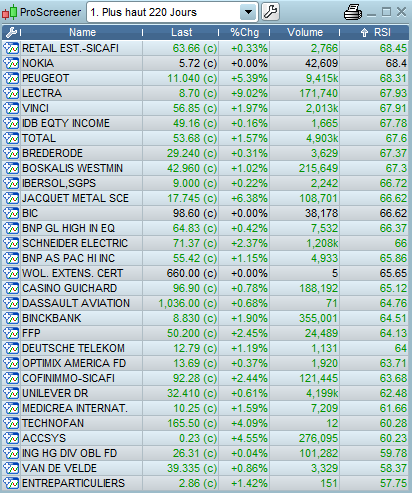Select the TOTAL name cell

pyautogui.click(x=81, y=138)
